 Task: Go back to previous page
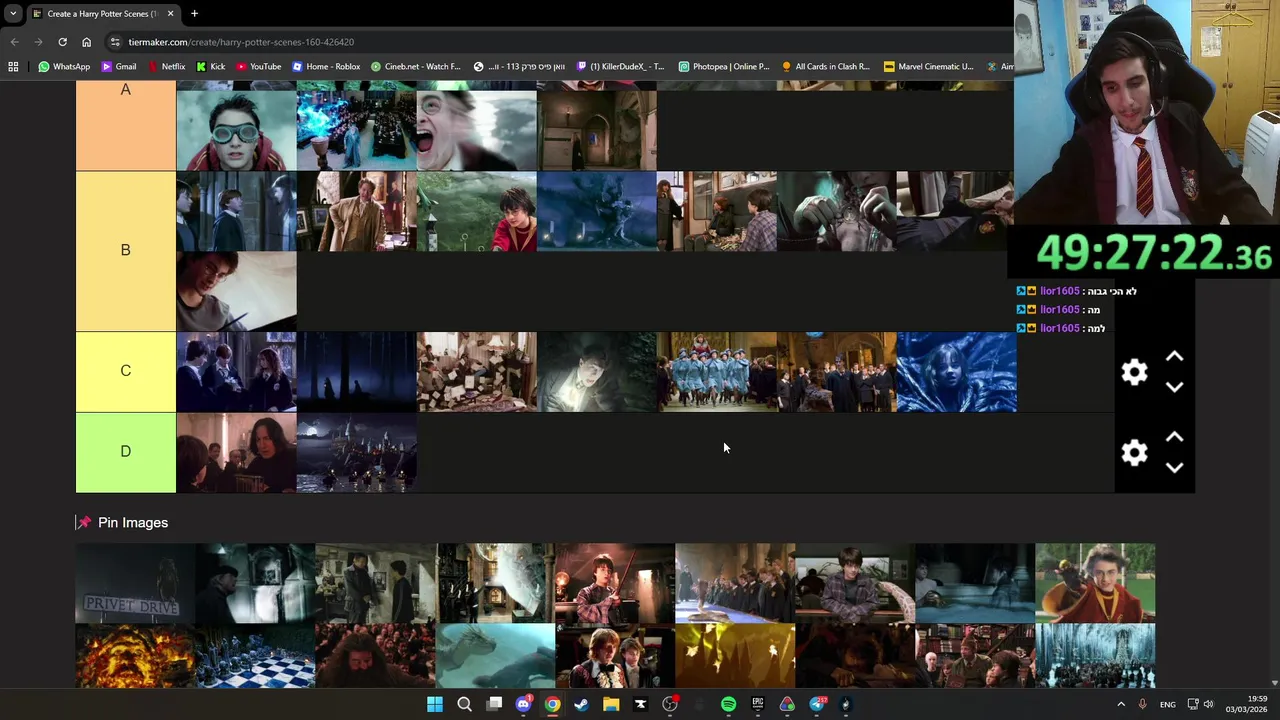coord(14,42)
